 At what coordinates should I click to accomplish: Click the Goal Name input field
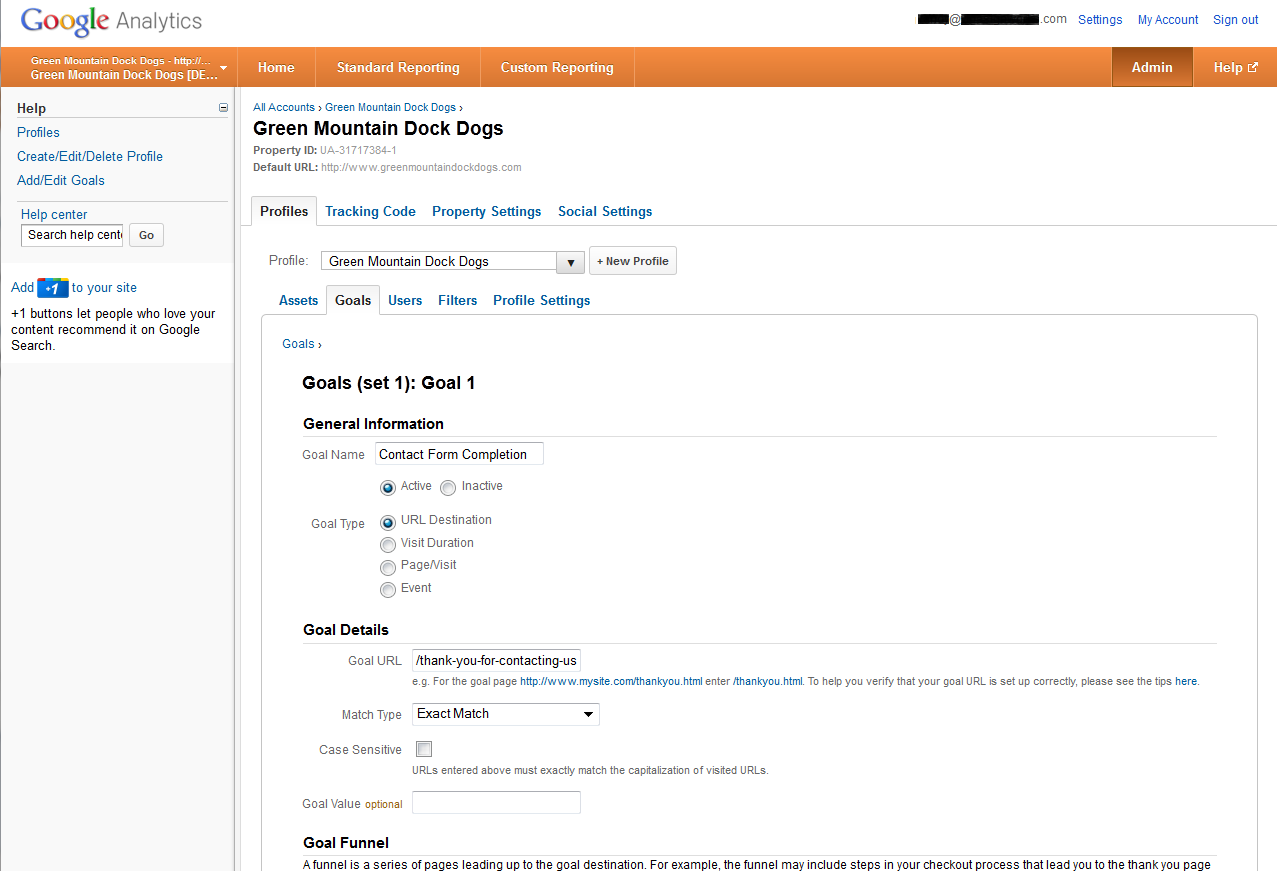460,454
